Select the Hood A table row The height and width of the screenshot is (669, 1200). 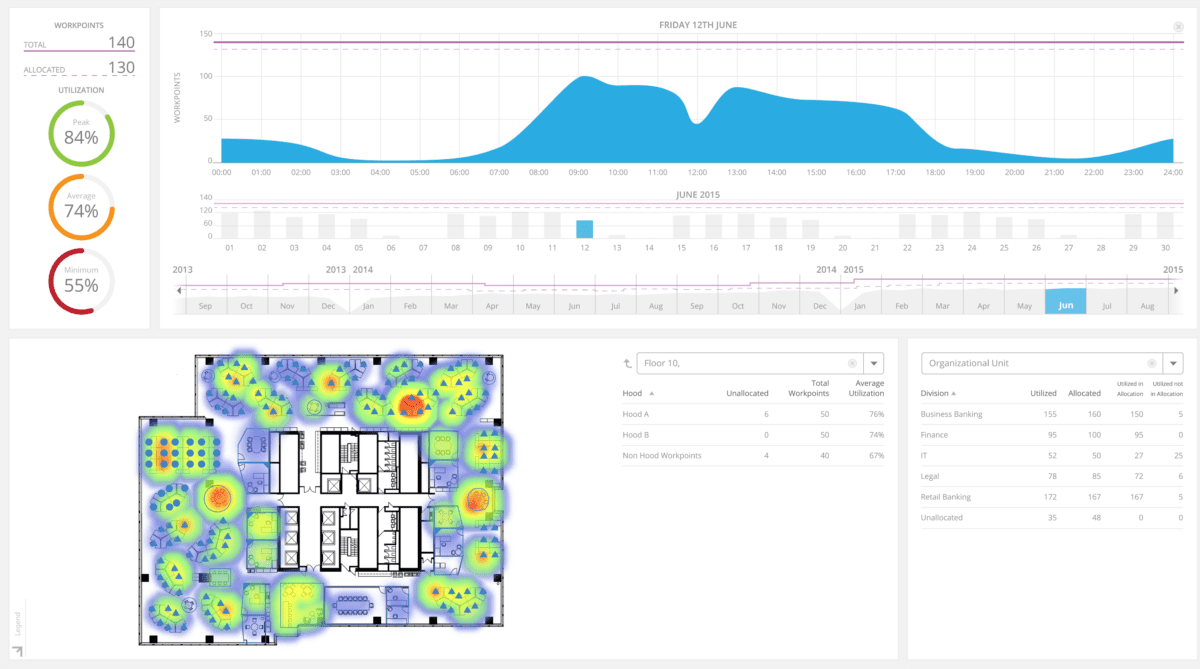(739, 414)
